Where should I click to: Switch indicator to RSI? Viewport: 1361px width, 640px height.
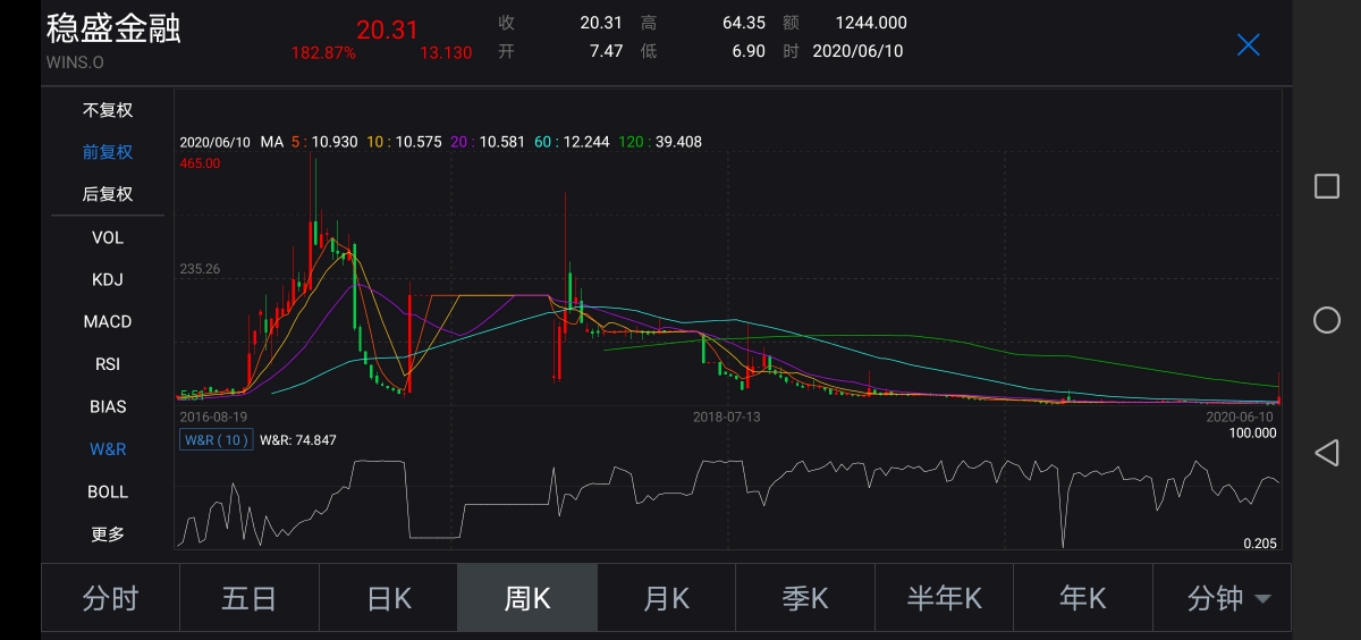point(107,364)
